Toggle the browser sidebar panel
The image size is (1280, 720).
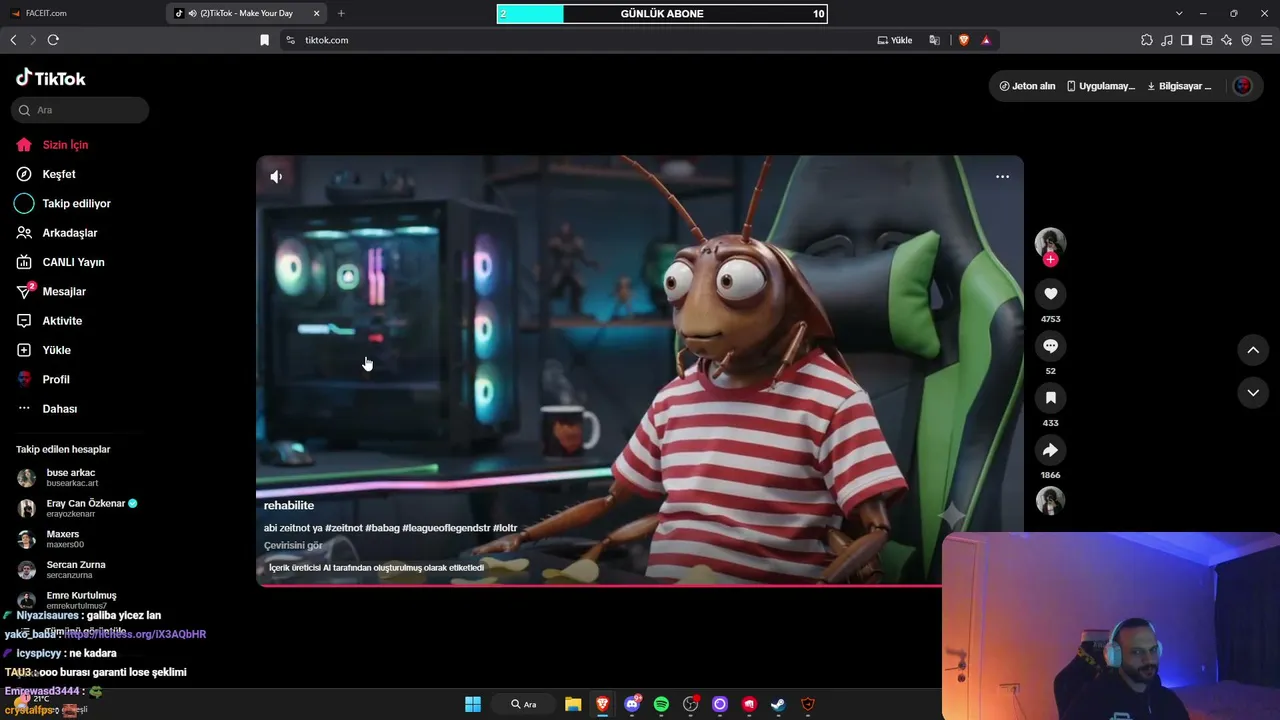pyautogui.click(x=1186, y=40)
